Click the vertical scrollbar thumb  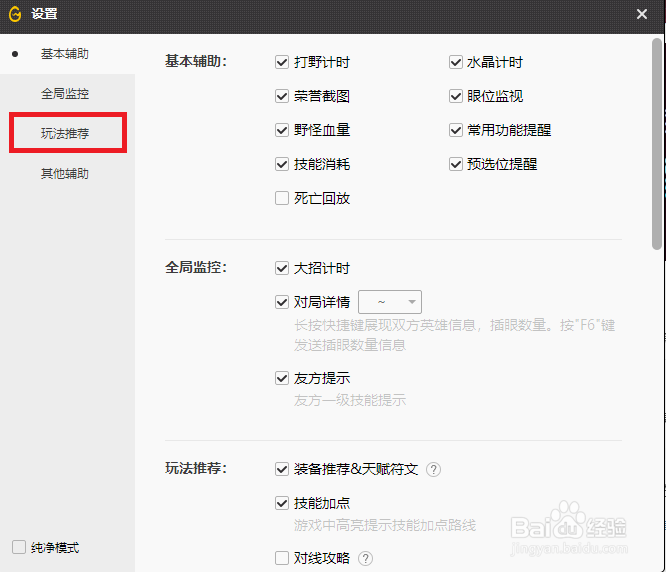click(x=657, y=144)
